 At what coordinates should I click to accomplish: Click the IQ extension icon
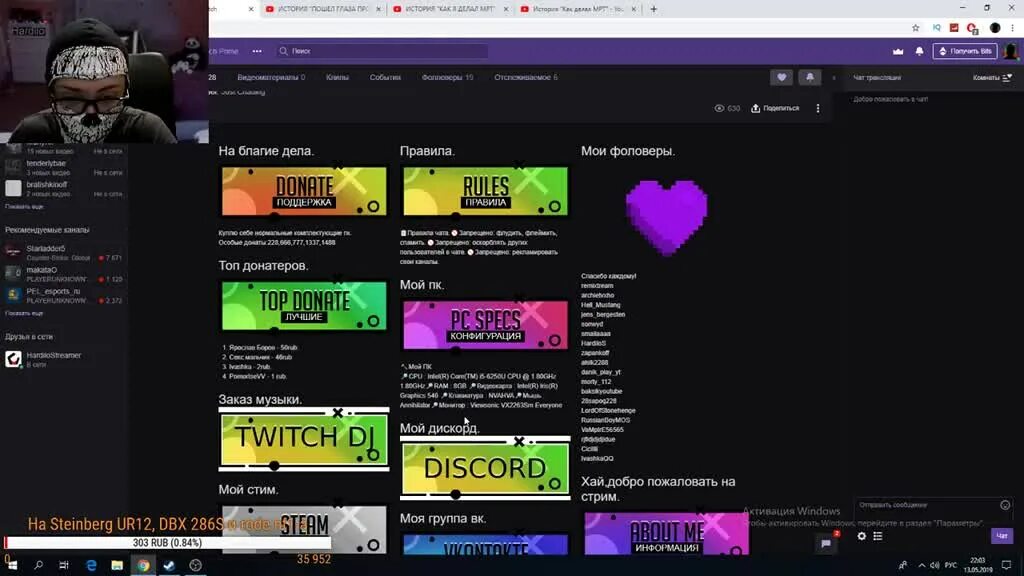pyautogui.click(x=936, y=27)
